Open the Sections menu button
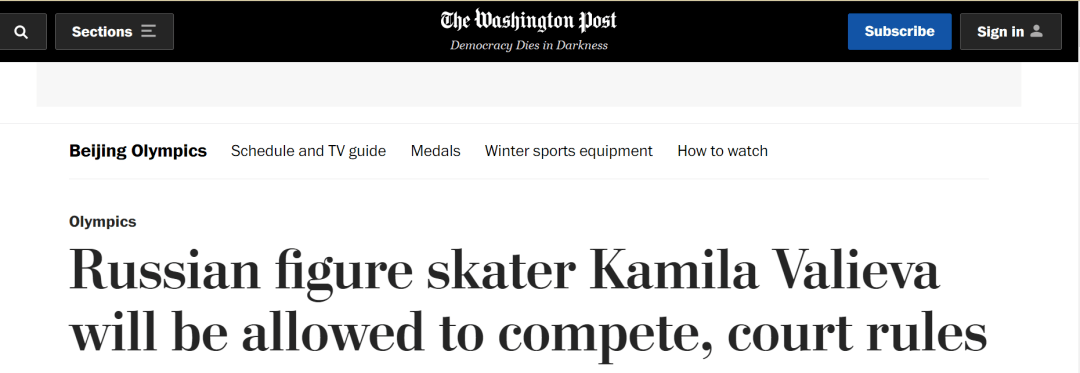1080x373 pixels. pos(114,32)
